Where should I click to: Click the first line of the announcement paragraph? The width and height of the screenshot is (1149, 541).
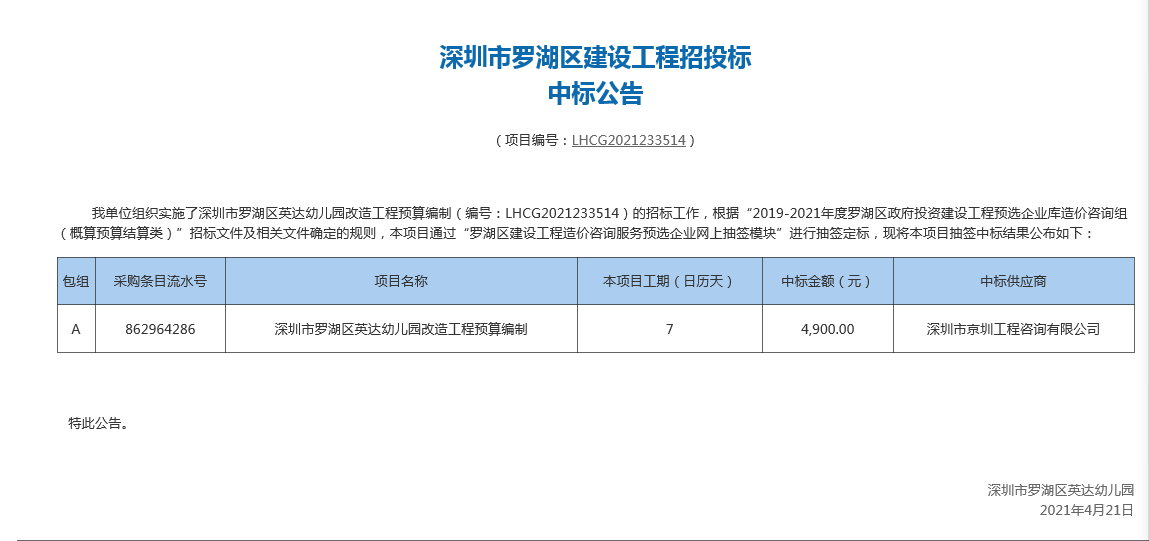click(x=614, y=213)
